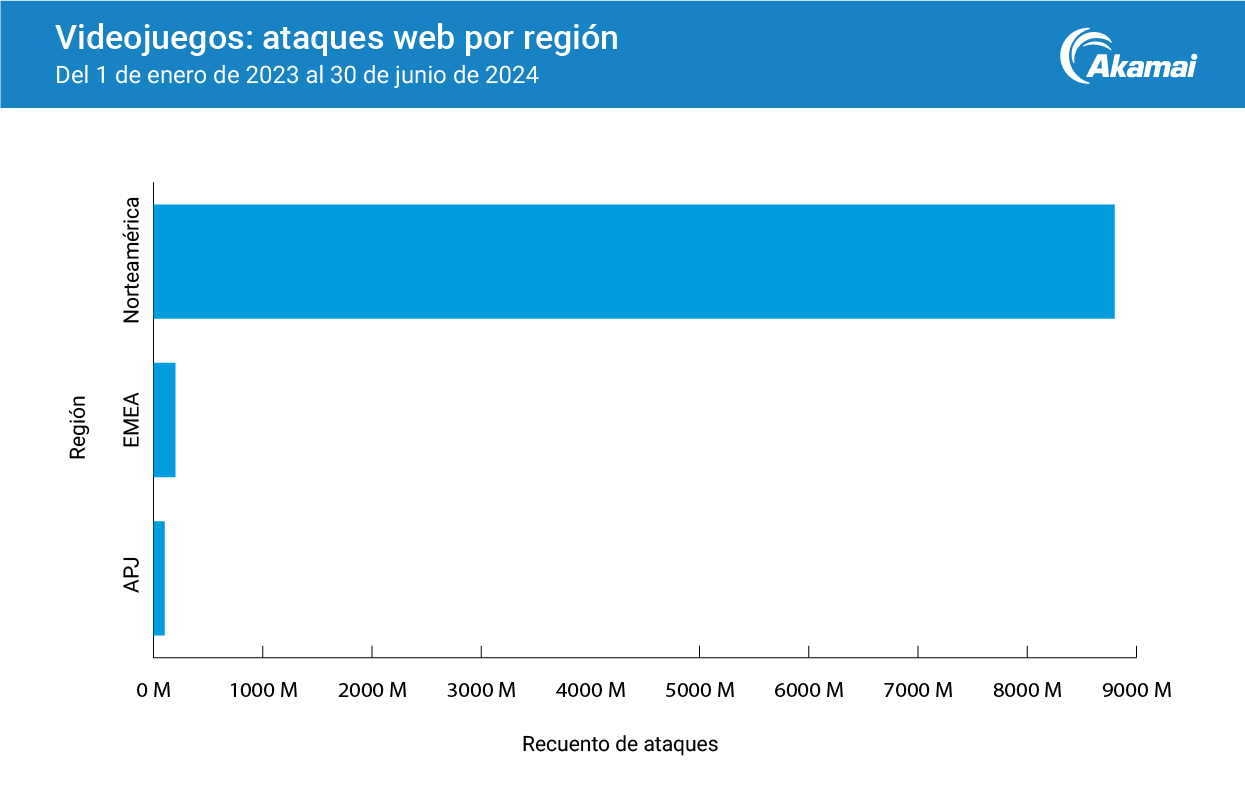This screenshot has height=800, width=1245.
Task: Click the 'Norteamérica' axis label
Action: 131,262
